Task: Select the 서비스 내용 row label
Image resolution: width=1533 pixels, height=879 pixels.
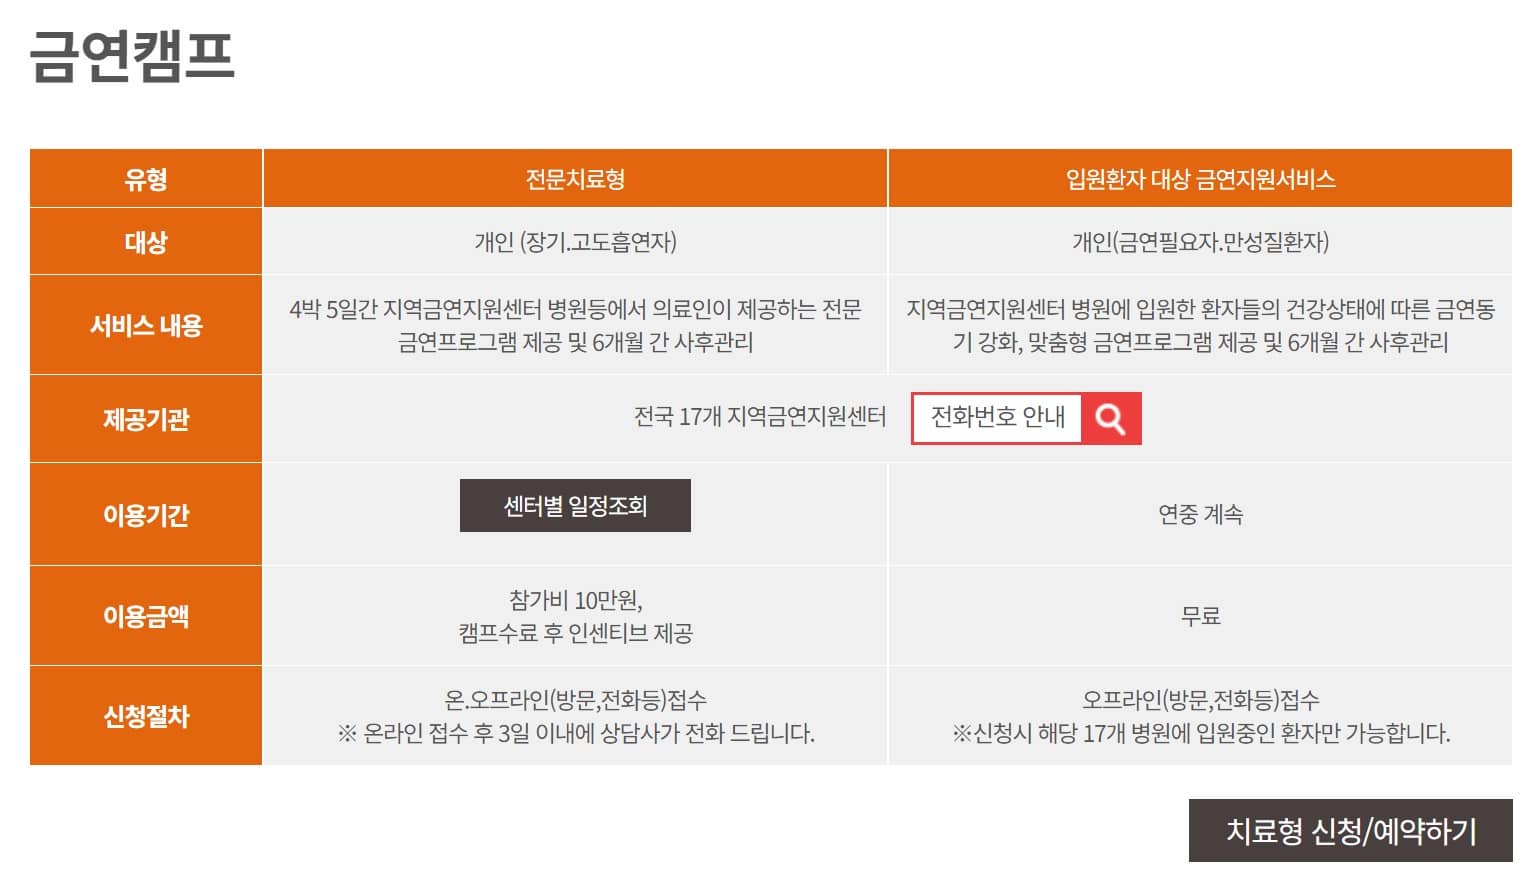Action: [145, 324]
